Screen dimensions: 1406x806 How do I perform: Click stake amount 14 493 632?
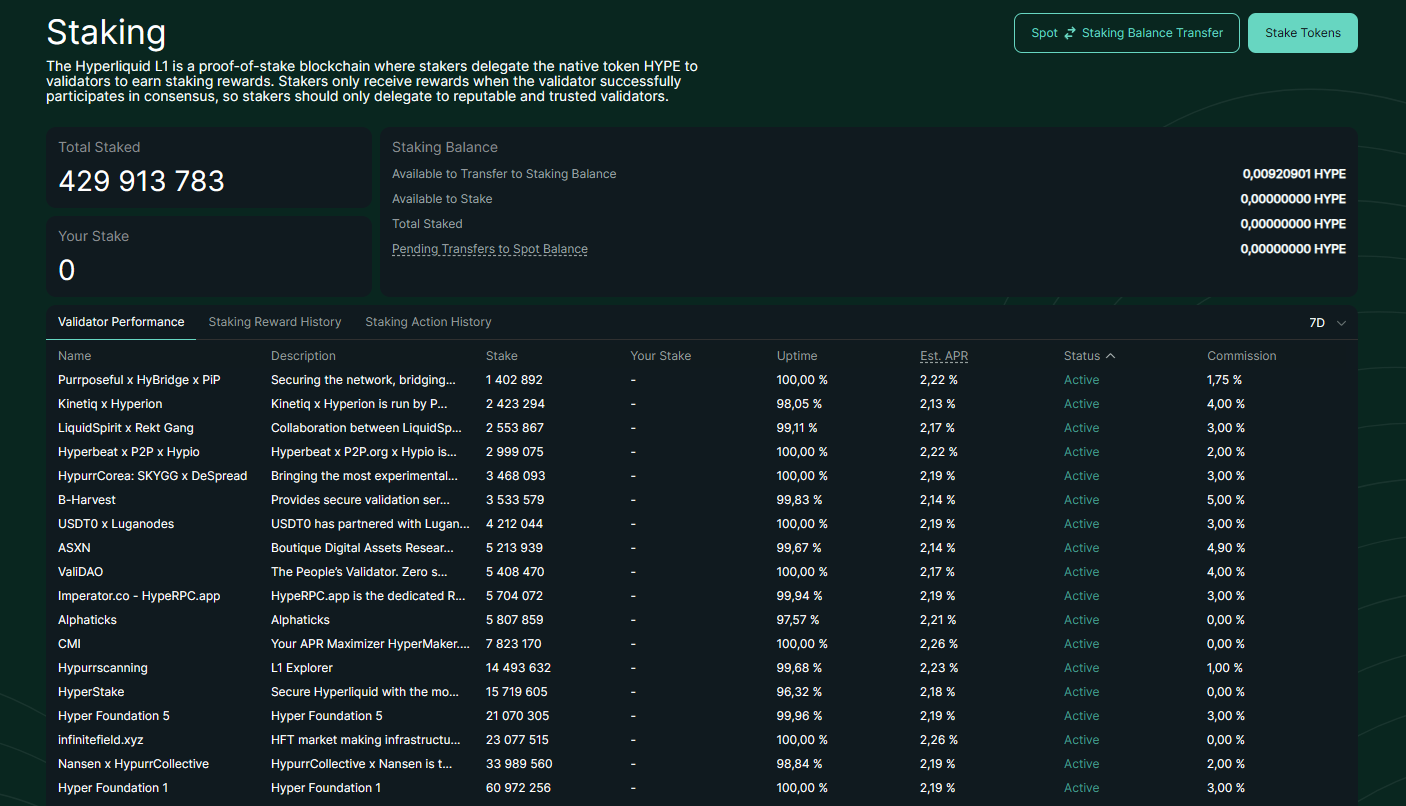[x=518, y=668]
